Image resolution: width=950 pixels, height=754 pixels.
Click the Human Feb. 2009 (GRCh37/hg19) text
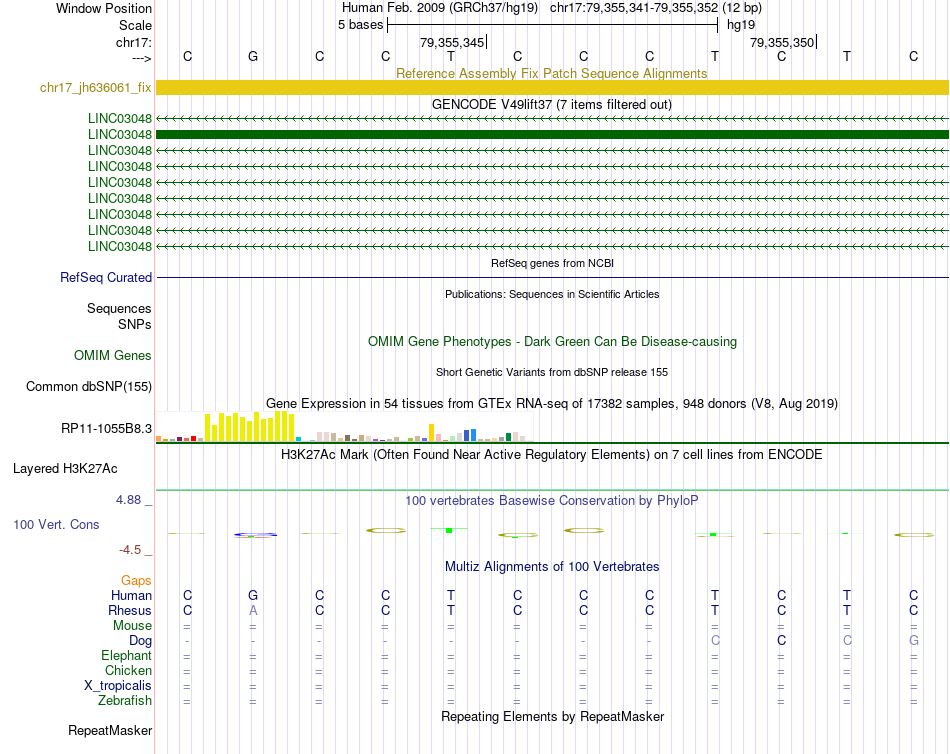[440, 8]
